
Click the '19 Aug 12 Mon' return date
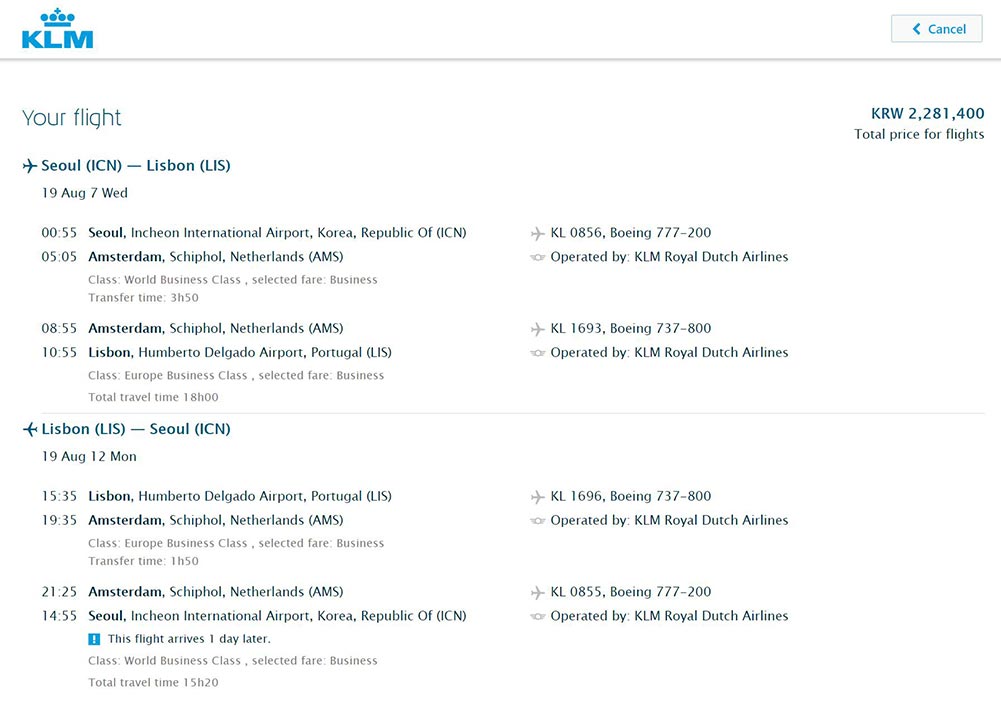[89, 456]
